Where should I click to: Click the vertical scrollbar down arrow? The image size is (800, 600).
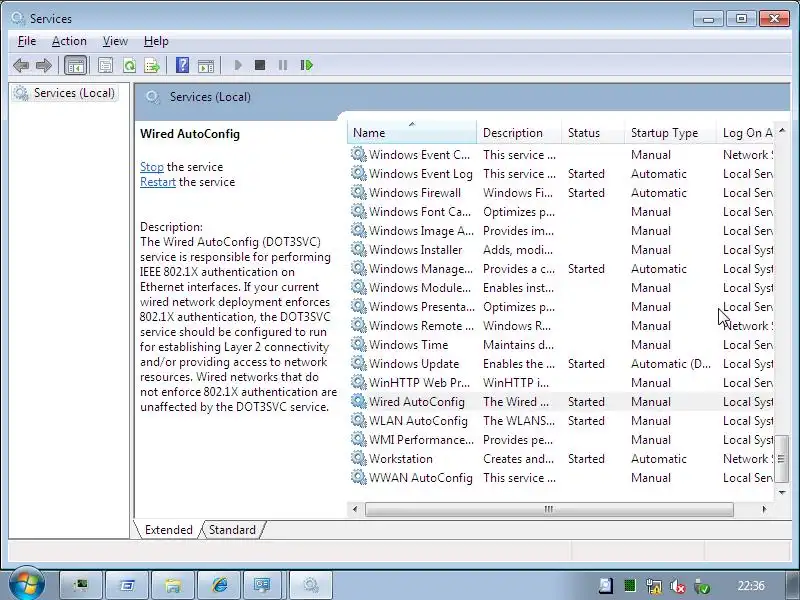(x=782, y=492)
